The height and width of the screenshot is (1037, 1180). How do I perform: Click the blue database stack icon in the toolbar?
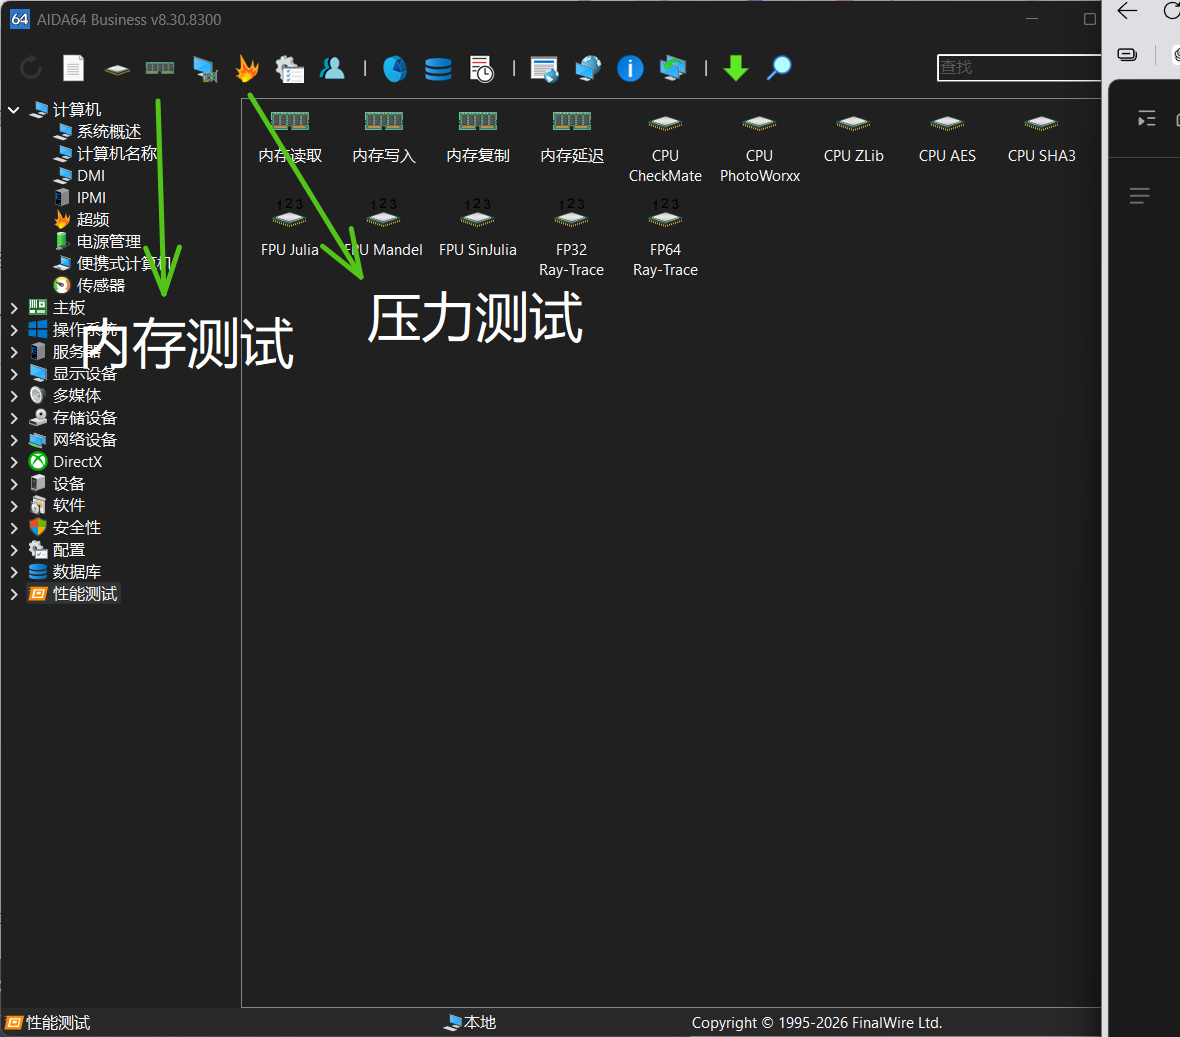pos(438,68)
